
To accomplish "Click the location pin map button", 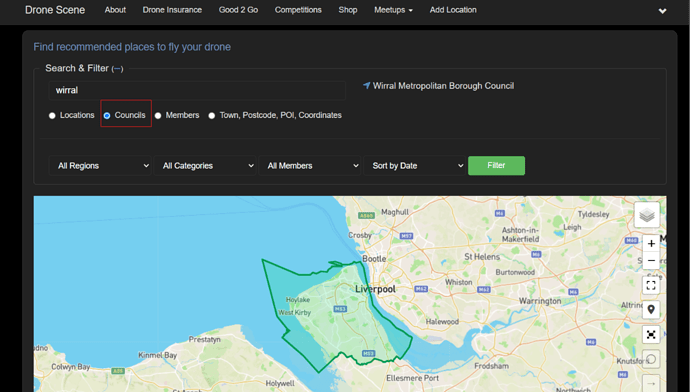I will click(651, 309).
